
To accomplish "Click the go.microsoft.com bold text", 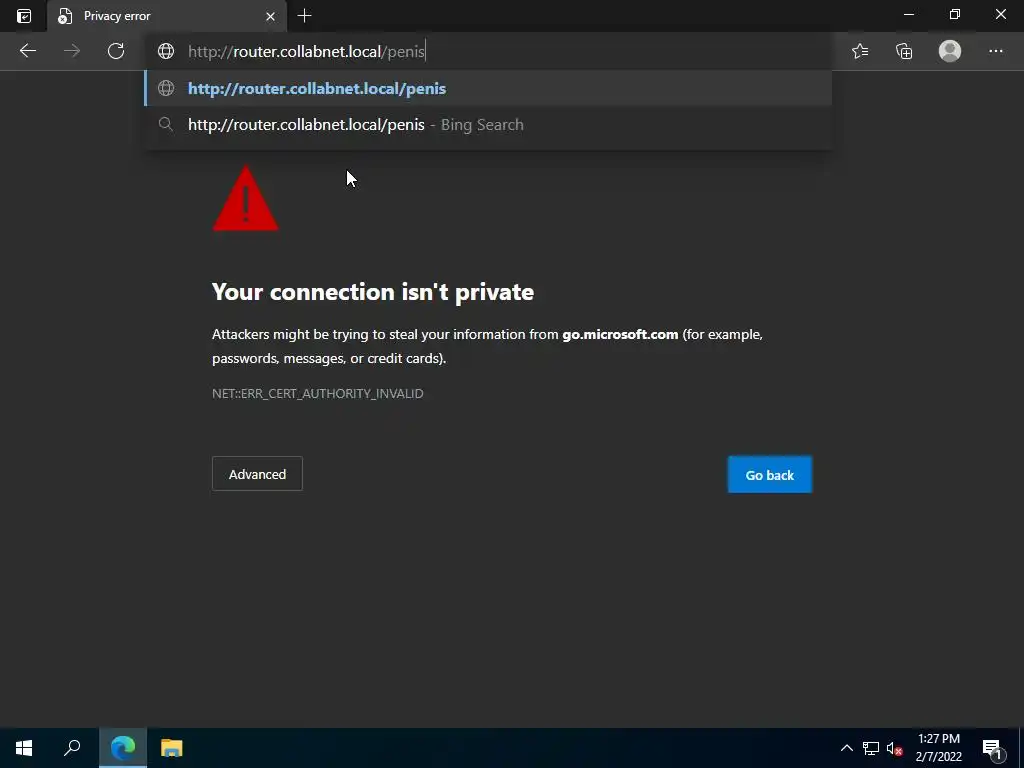I will 620,334.
